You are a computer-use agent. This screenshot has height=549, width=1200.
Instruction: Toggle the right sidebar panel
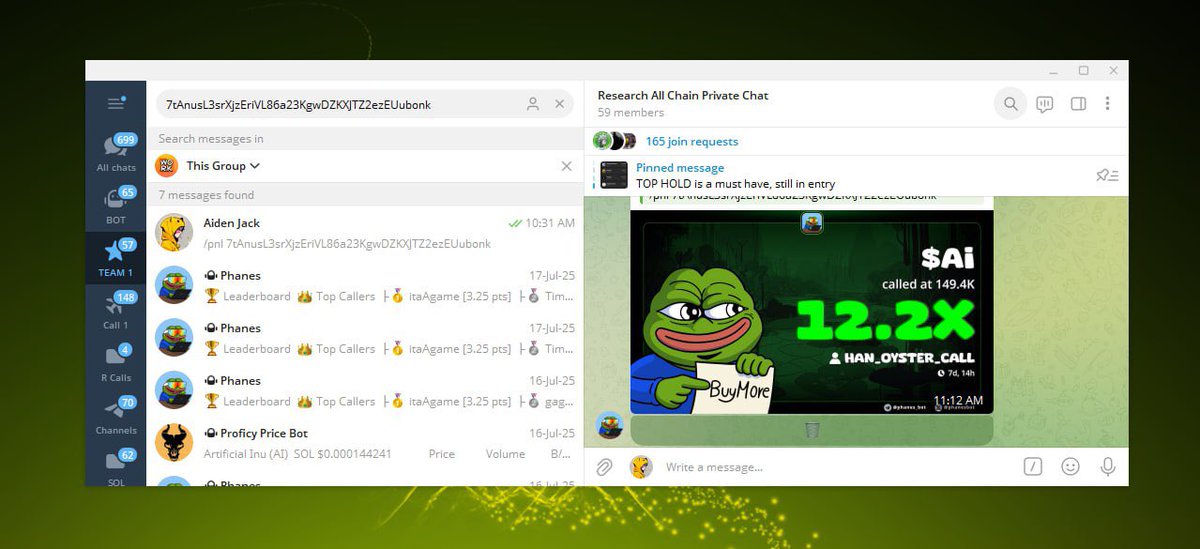1078,103
